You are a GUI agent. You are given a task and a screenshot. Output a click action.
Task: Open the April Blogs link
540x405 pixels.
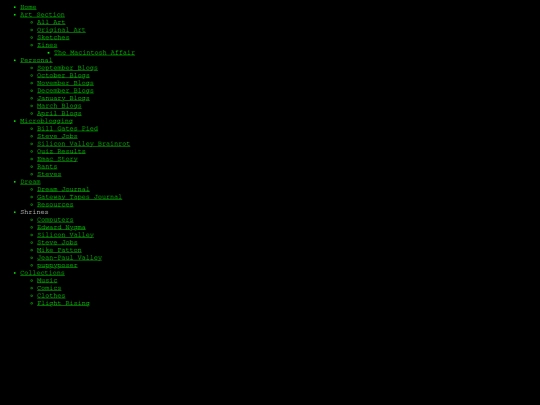tap(59, 113)
